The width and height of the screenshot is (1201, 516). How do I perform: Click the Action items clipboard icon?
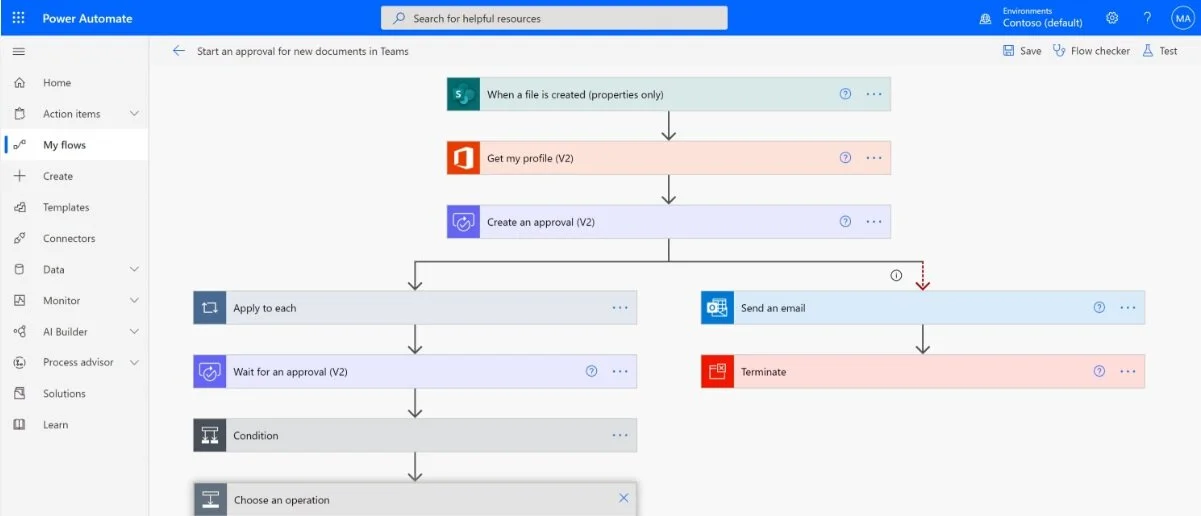click(19, 114)
